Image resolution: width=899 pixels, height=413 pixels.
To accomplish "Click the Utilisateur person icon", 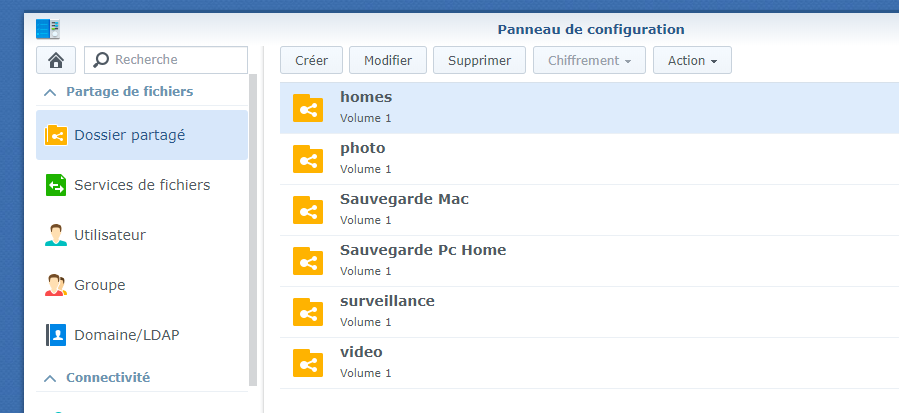I will tap(56, 235).
